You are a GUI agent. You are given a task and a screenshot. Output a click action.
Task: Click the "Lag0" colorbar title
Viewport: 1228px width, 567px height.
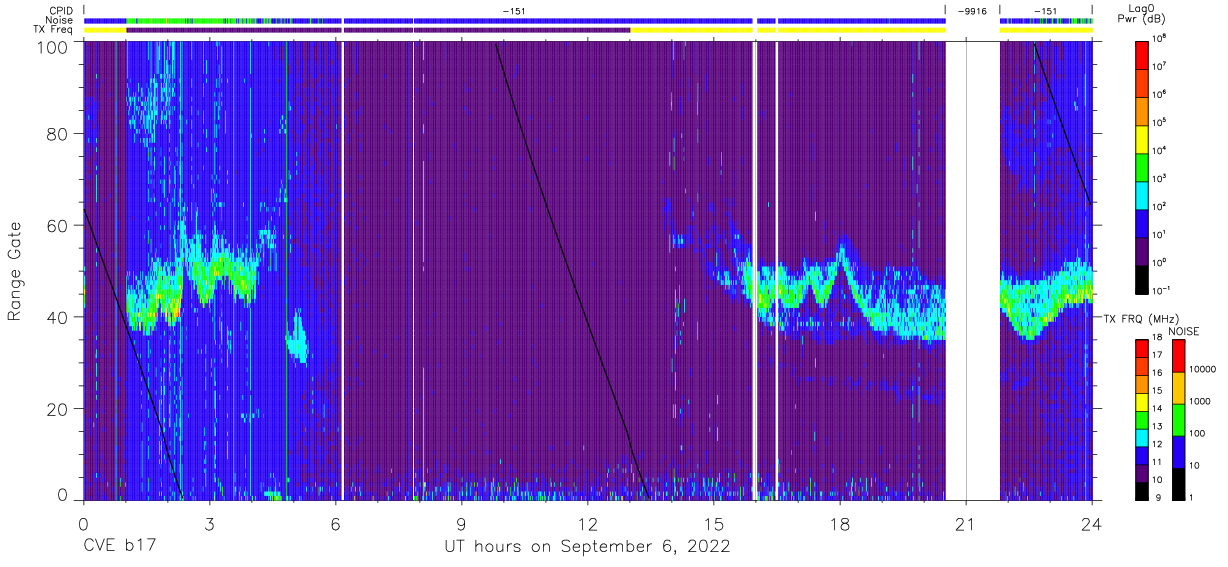coord(1142,7)
